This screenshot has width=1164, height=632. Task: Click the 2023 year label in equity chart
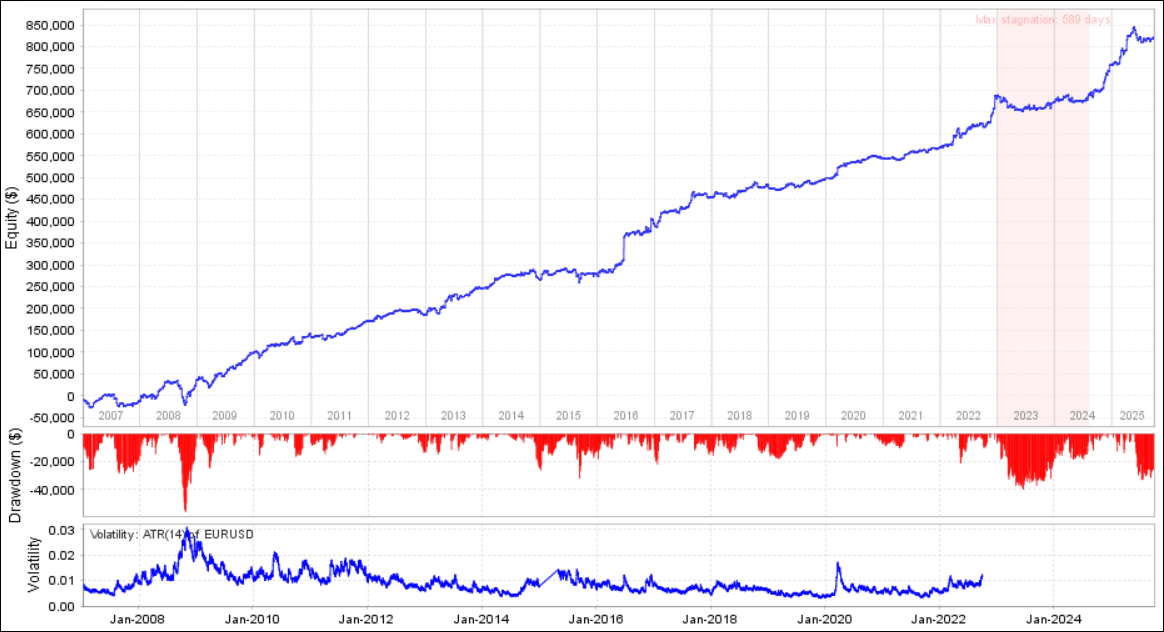[1026, 416]
